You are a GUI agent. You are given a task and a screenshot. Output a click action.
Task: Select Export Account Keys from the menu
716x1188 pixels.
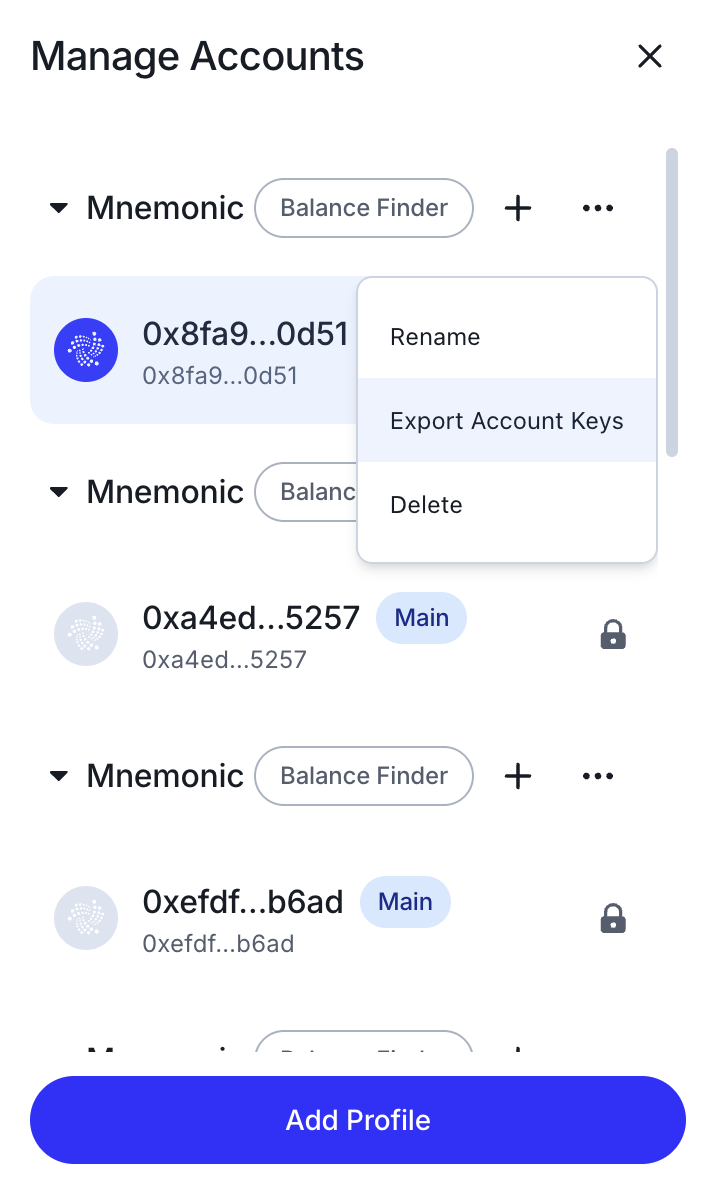(x=506, y=420)
